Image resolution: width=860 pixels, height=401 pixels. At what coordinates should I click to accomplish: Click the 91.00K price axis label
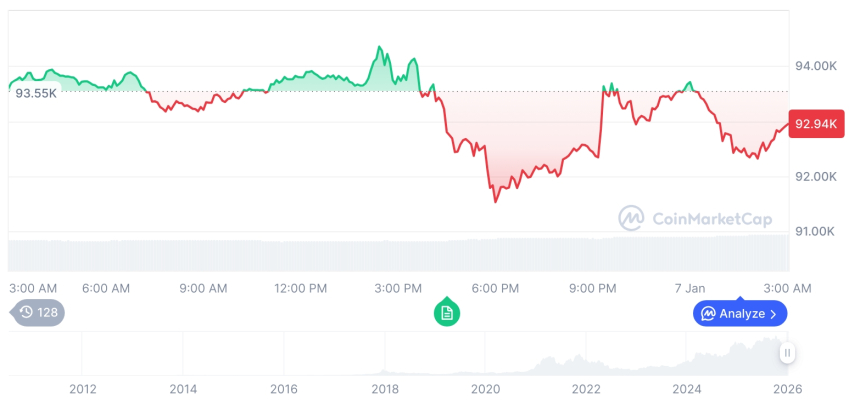pyautogui.click(x=815, y=231)
